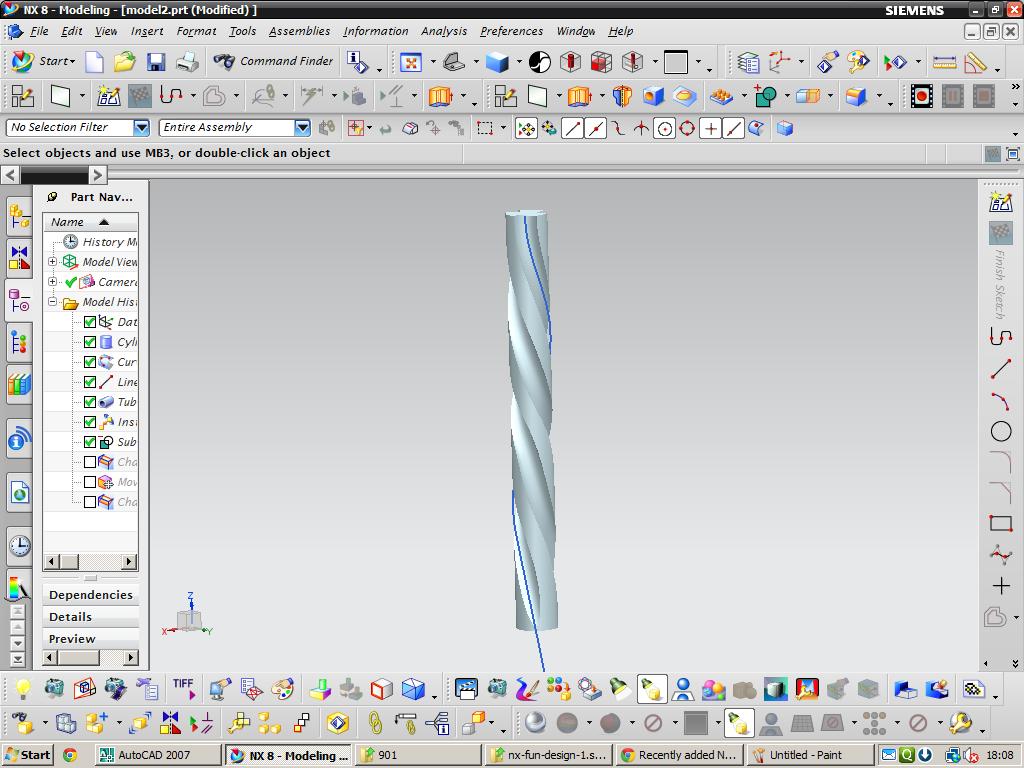Open the Insert menu
The width and height of the screenshot is (1024, 768).
tap(146, 31)
